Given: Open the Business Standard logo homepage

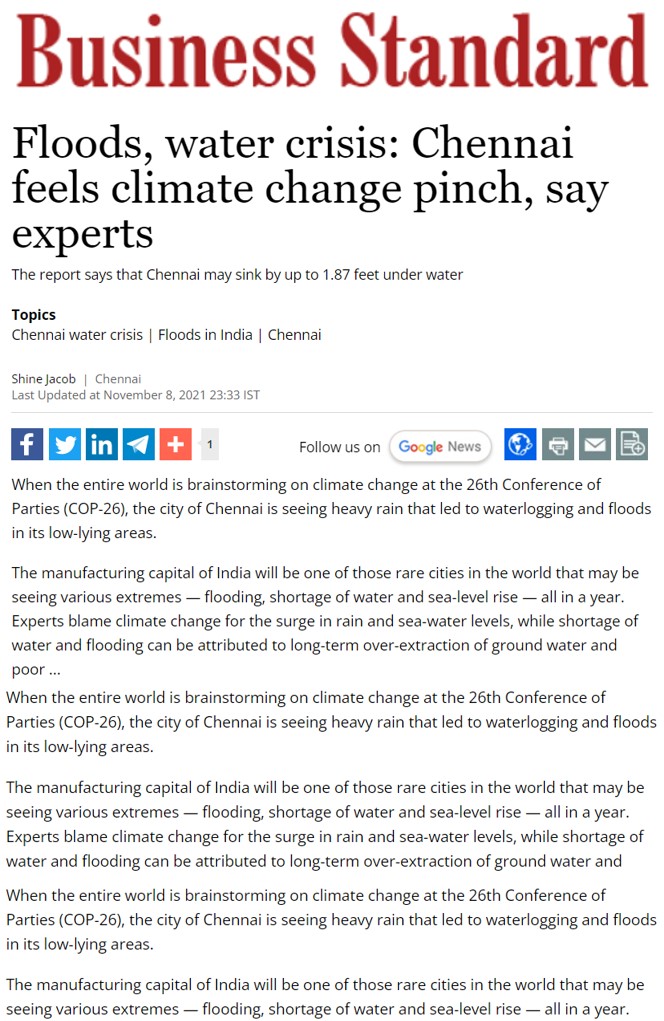Looking at the screenshot, I should pyautogui.click(x=333, y=51).
